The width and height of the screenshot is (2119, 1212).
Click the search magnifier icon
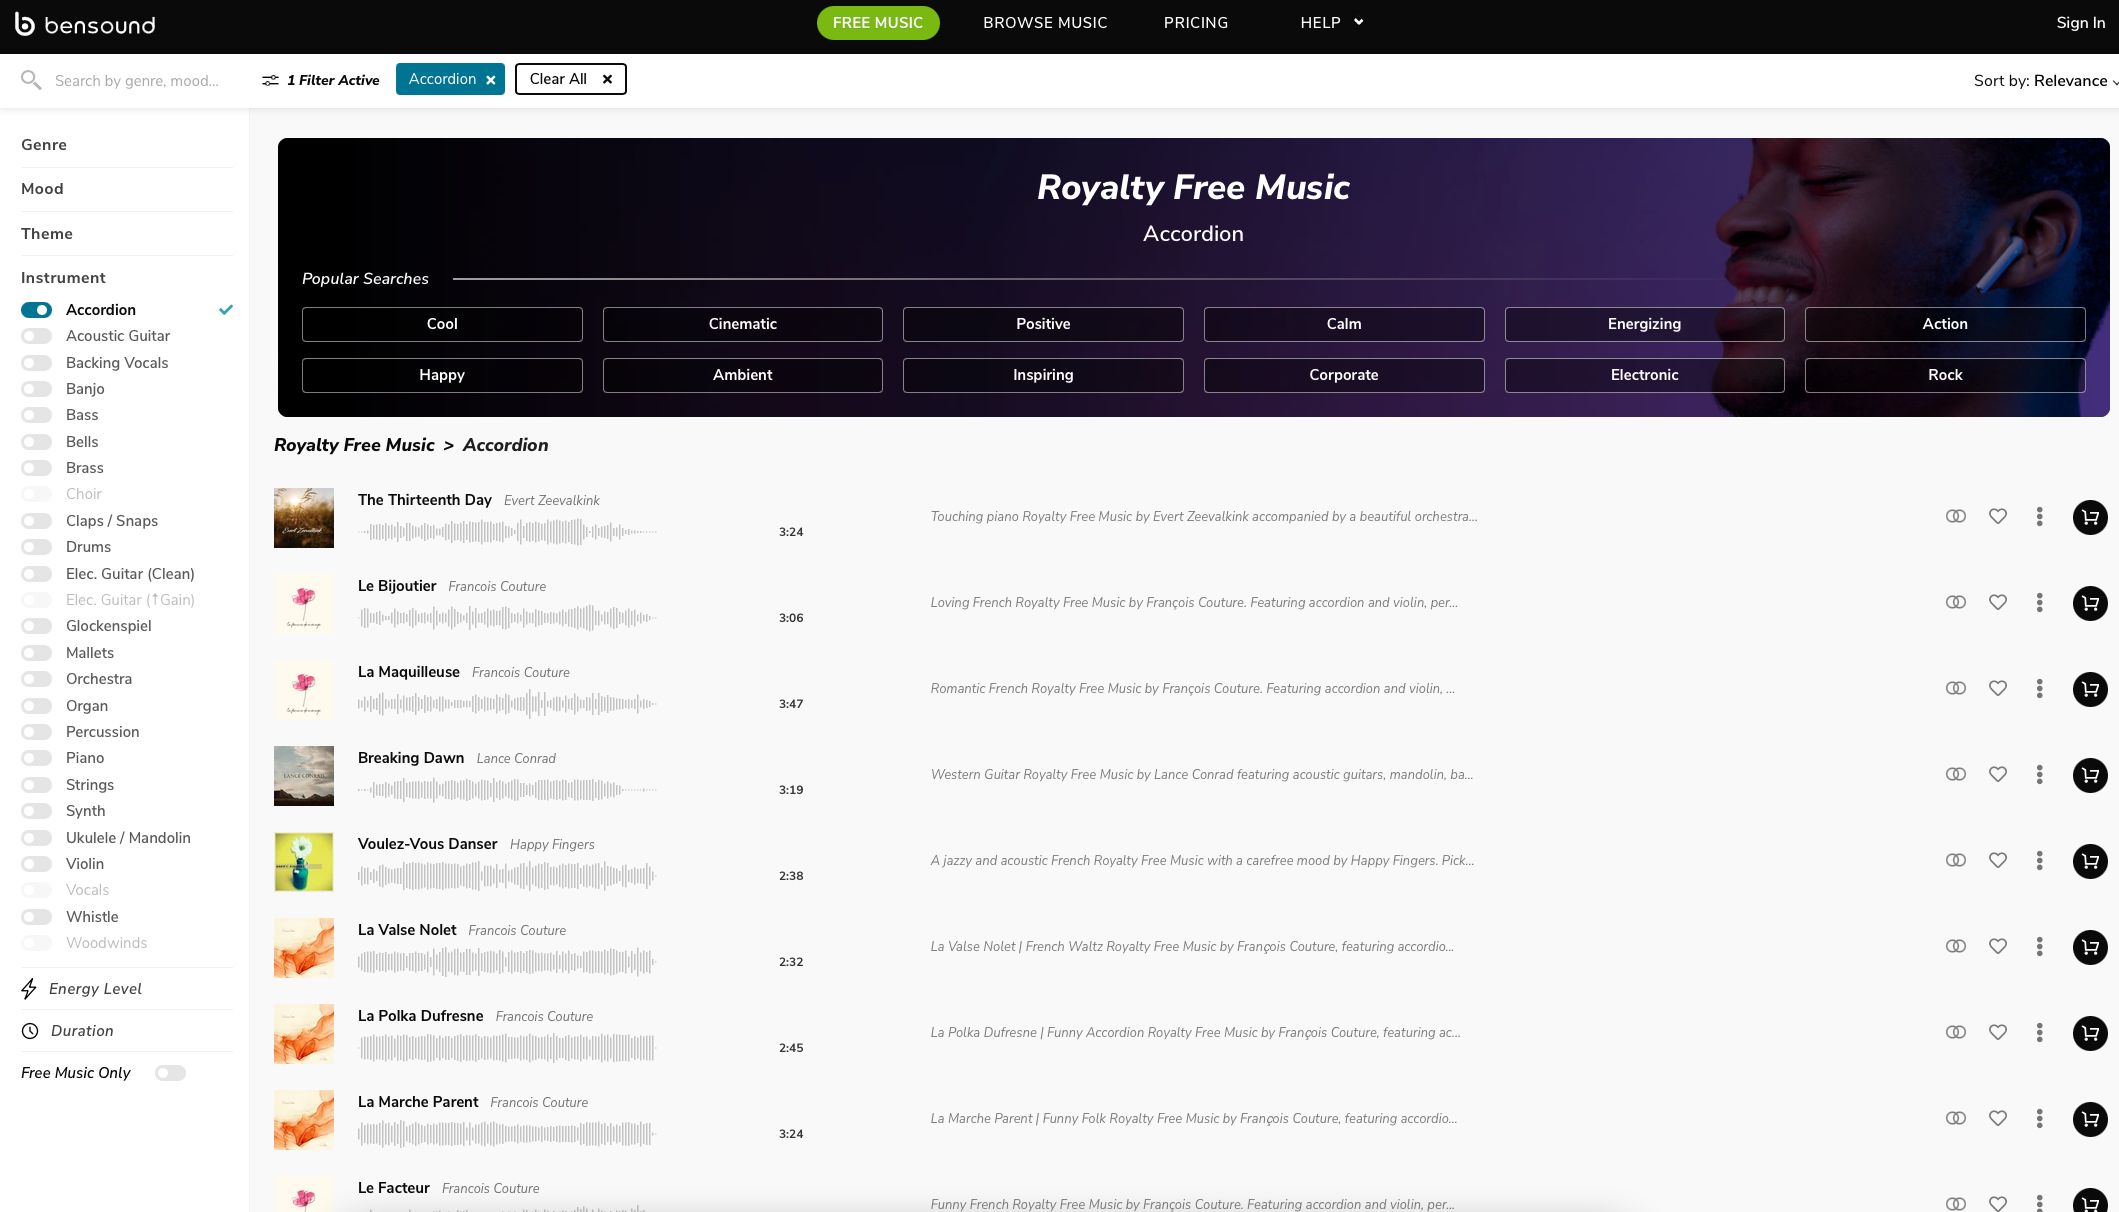pyautogui.click(x=31, y=80)
